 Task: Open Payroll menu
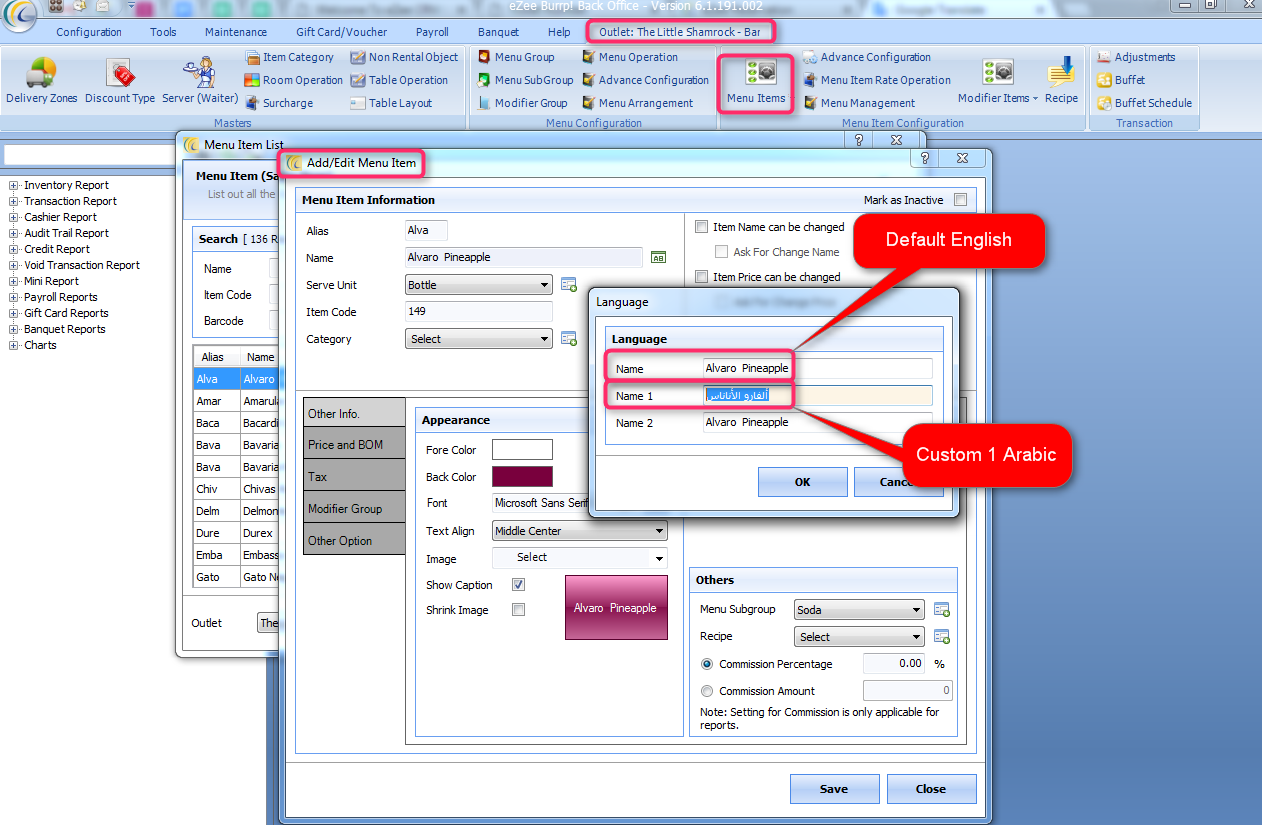click(x=432, y=32)
